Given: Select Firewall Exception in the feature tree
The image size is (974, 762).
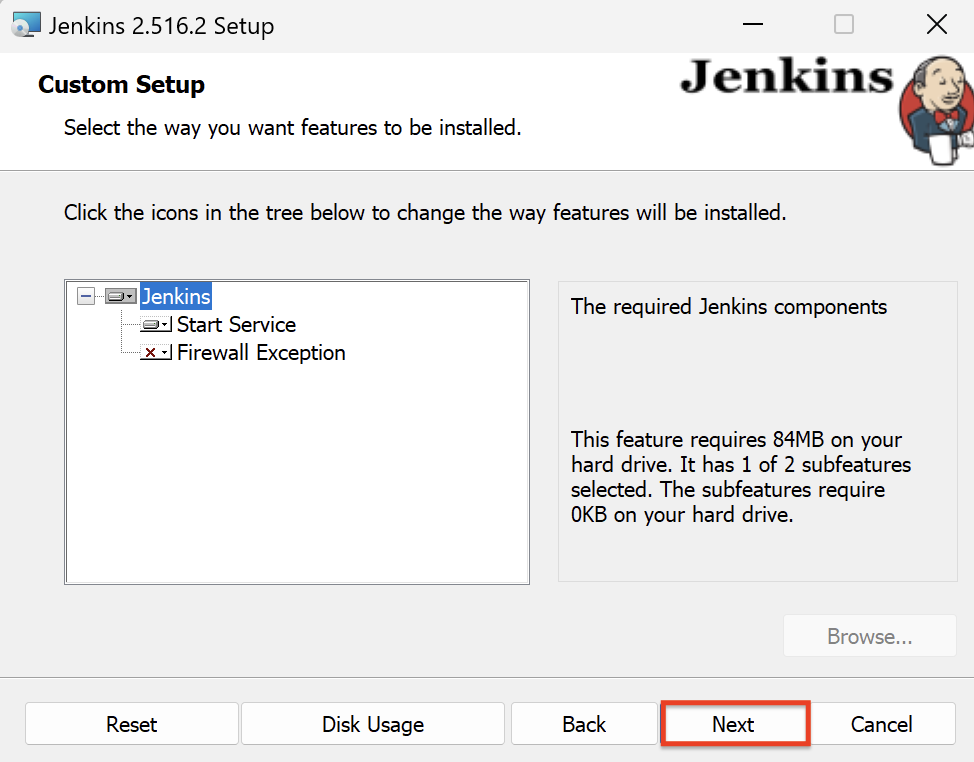Looking at the screenshot, I should 261,352.
